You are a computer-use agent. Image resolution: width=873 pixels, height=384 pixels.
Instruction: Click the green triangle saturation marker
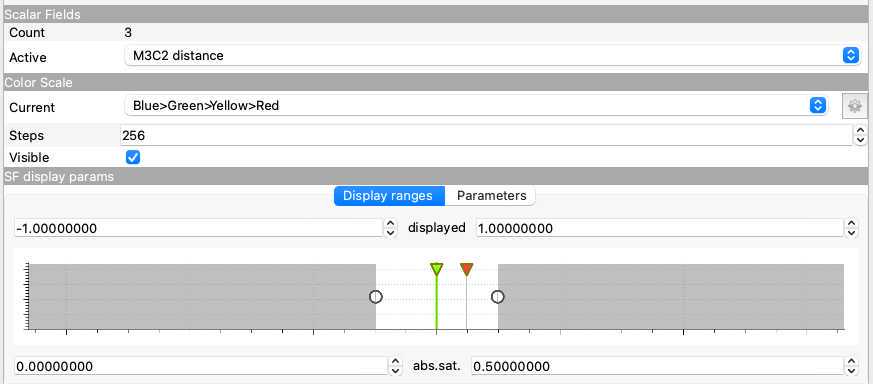click(436, 270)
